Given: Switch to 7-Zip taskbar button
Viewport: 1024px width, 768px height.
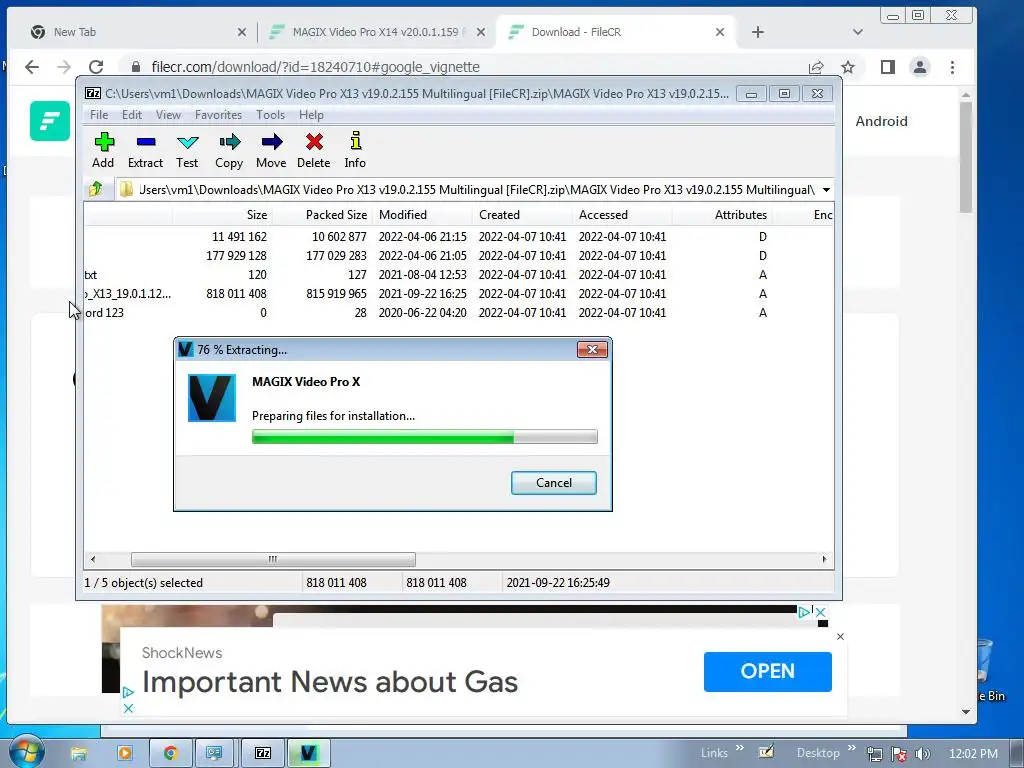Looking at the screenshot, I should point(263,753).
